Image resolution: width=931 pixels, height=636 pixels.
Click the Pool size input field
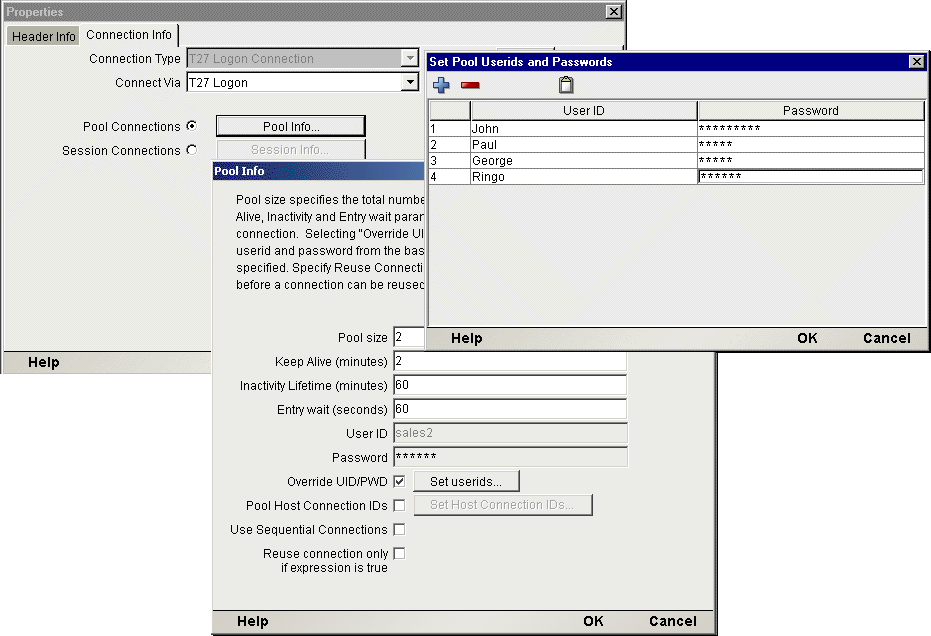(412, 337)
